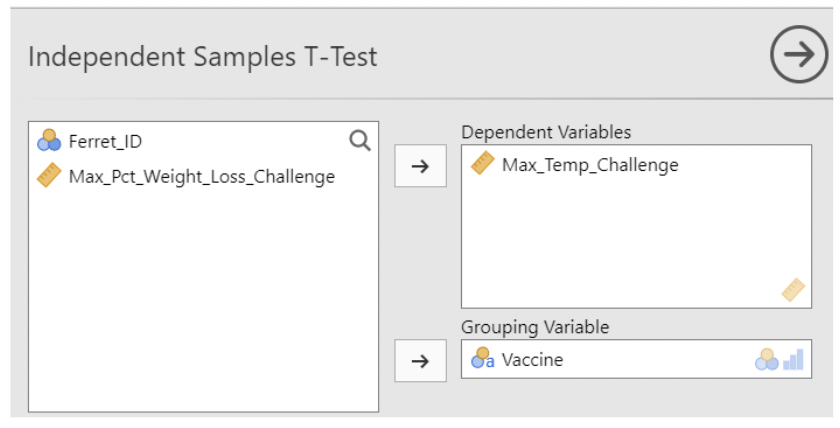This screenshot has height=428, width=840.
Task: Select the Ferret_ID variable
Action: (x=105, y=142)
